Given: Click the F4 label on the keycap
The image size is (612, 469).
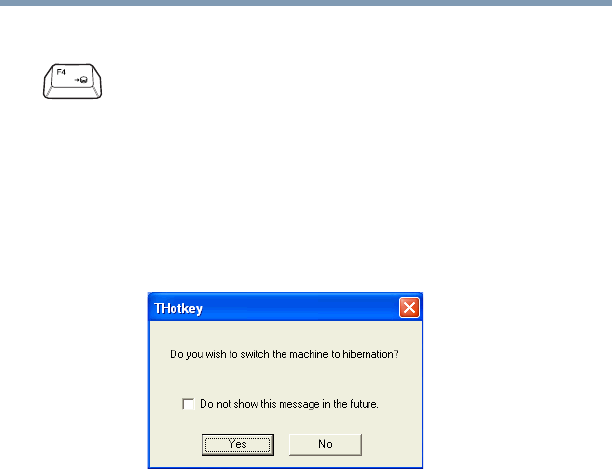Looking at the screenshot, I should click(61, 72).
